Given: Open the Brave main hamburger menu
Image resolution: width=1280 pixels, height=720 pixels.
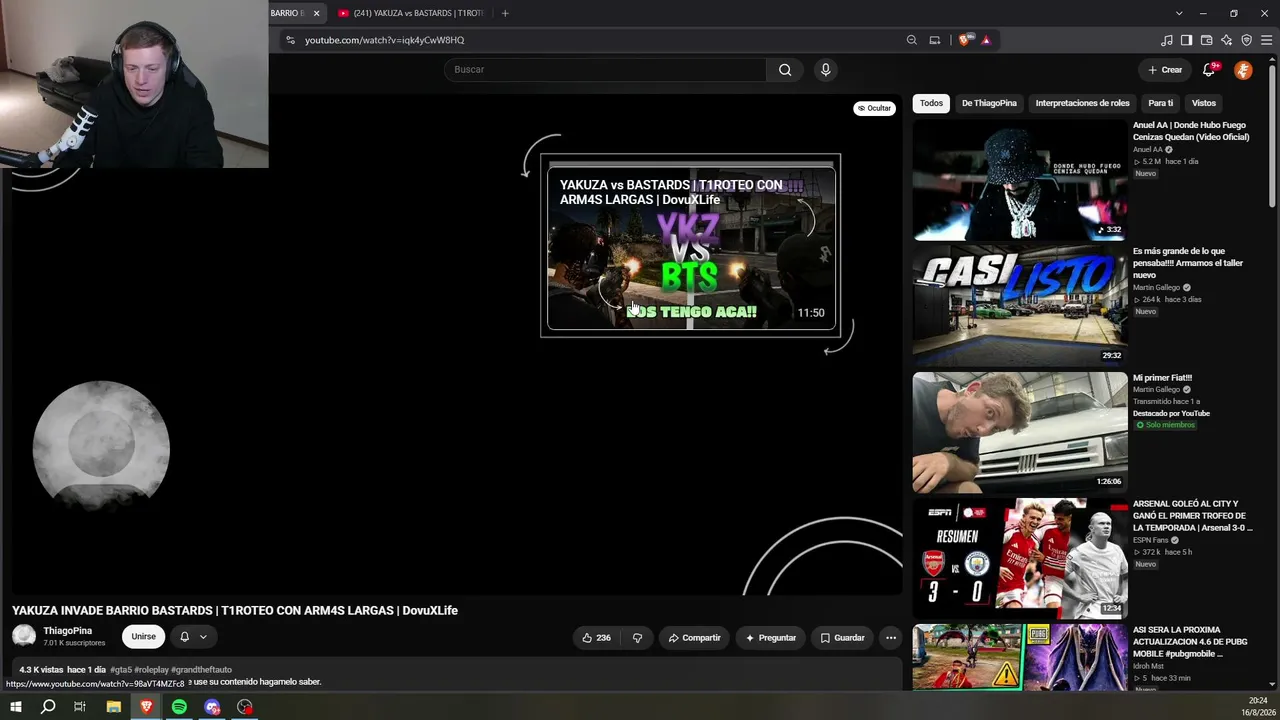Looking at the screenshot, I should tap(1267, 40).
